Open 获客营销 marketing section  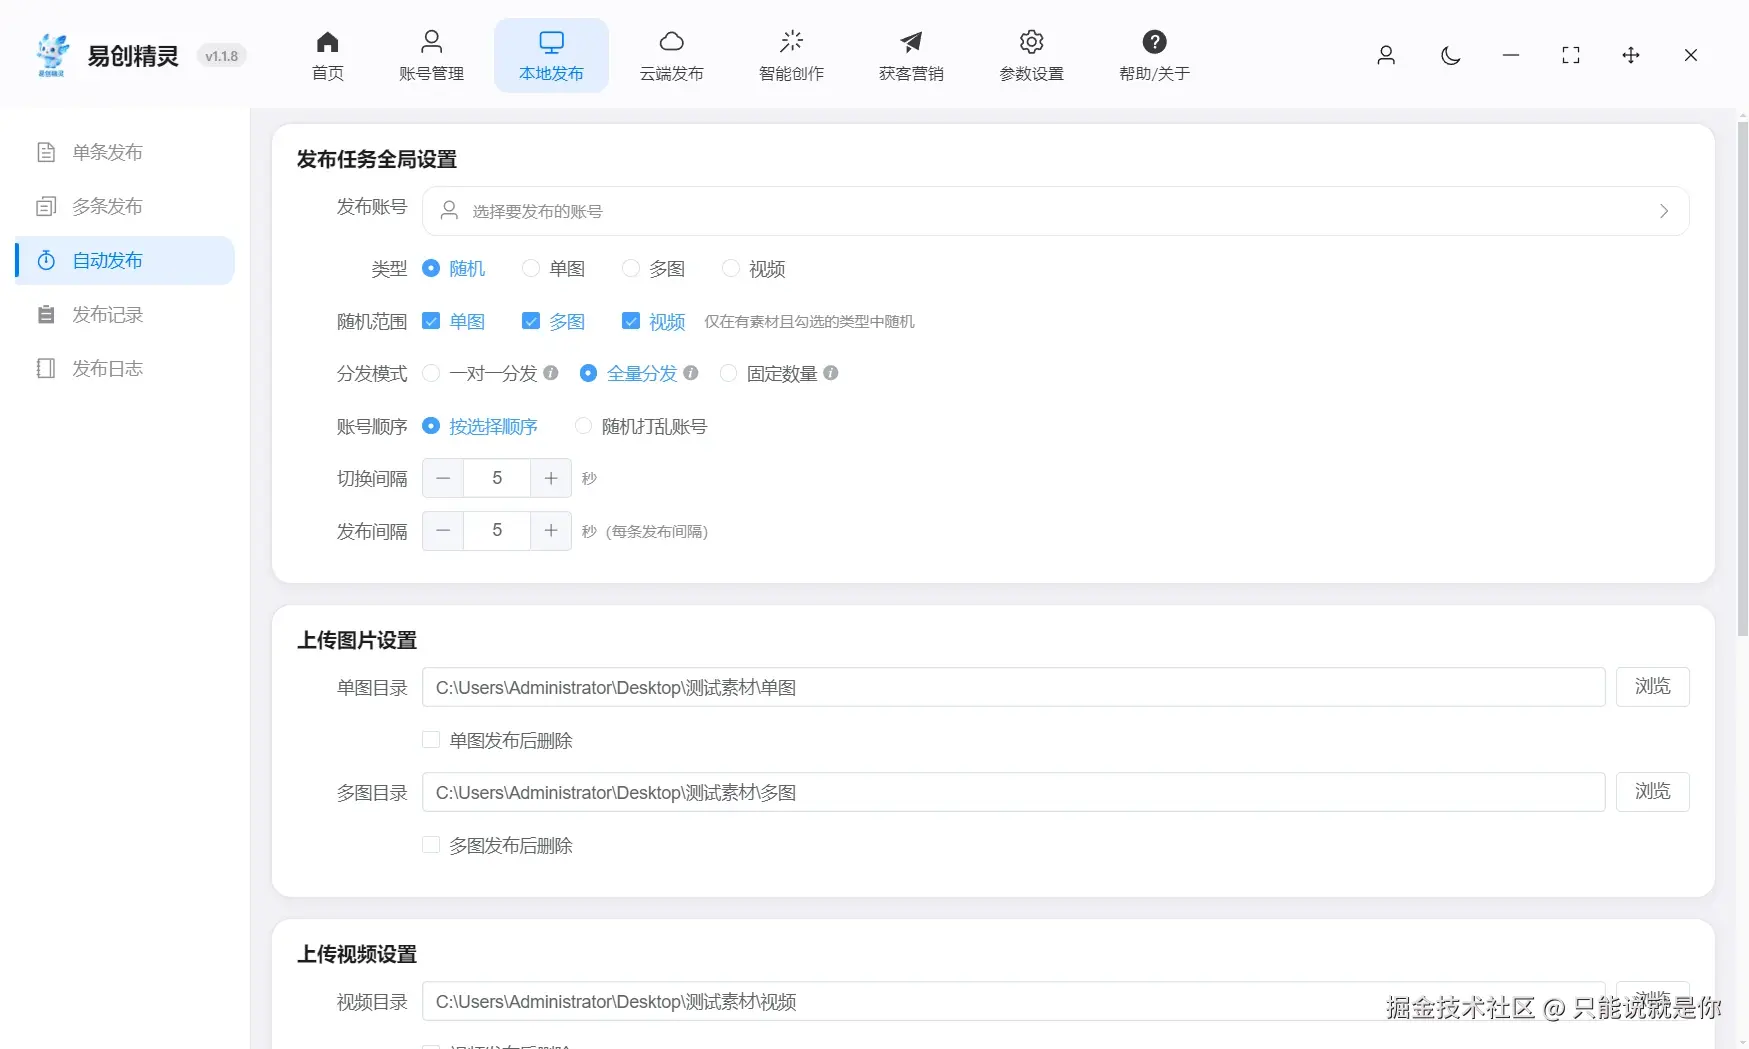tap(911, 55)
